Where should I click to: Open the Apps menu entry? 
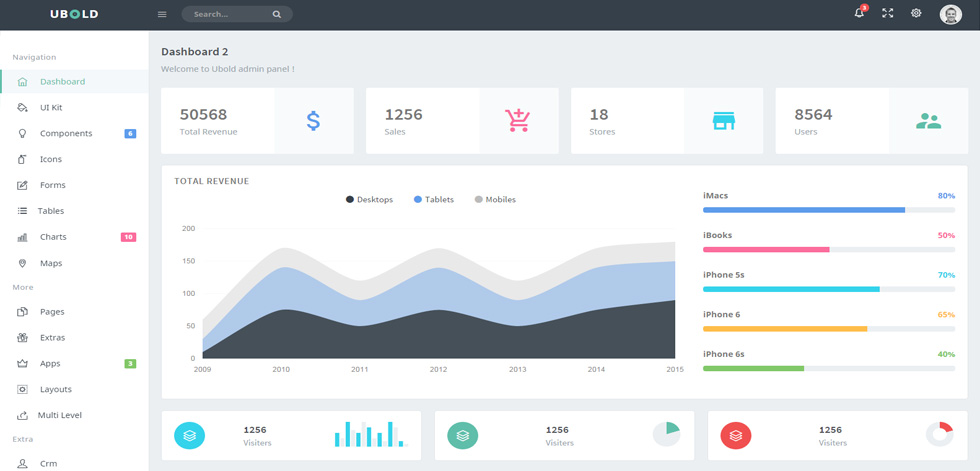[74, 364]
